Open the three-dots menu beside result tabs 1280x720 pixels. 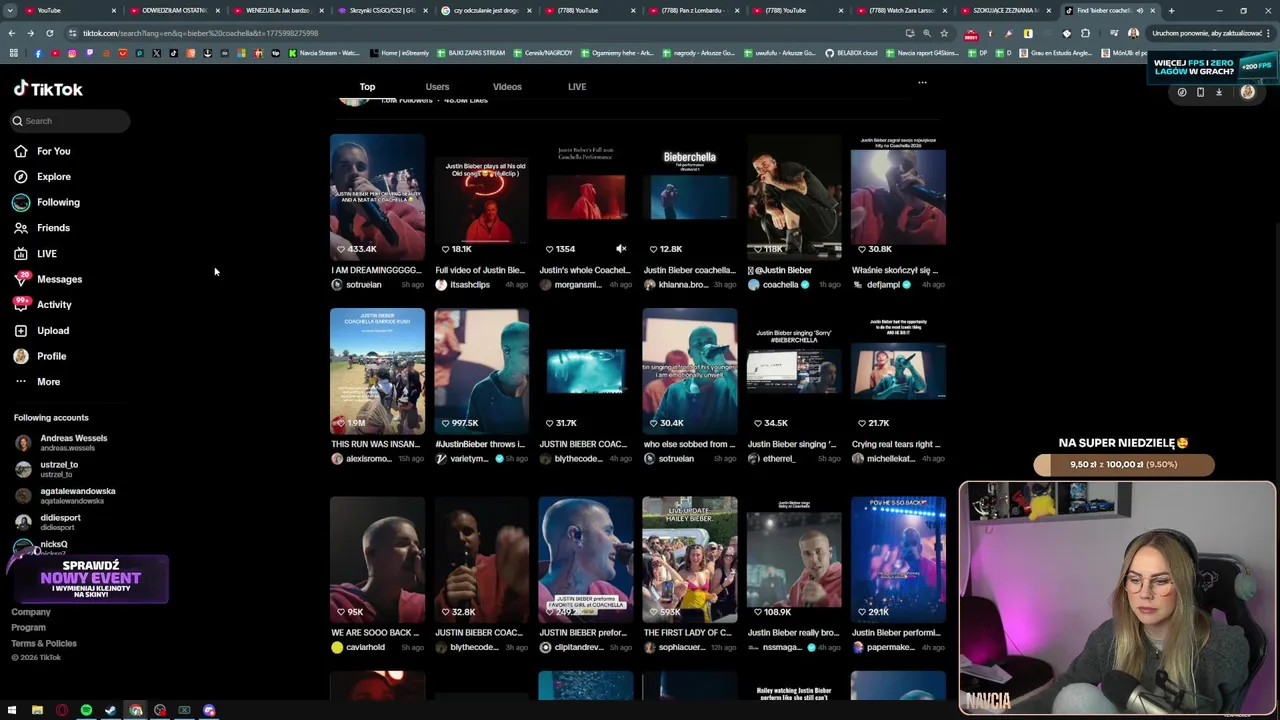pyautogui.click(x=922, y=83)
